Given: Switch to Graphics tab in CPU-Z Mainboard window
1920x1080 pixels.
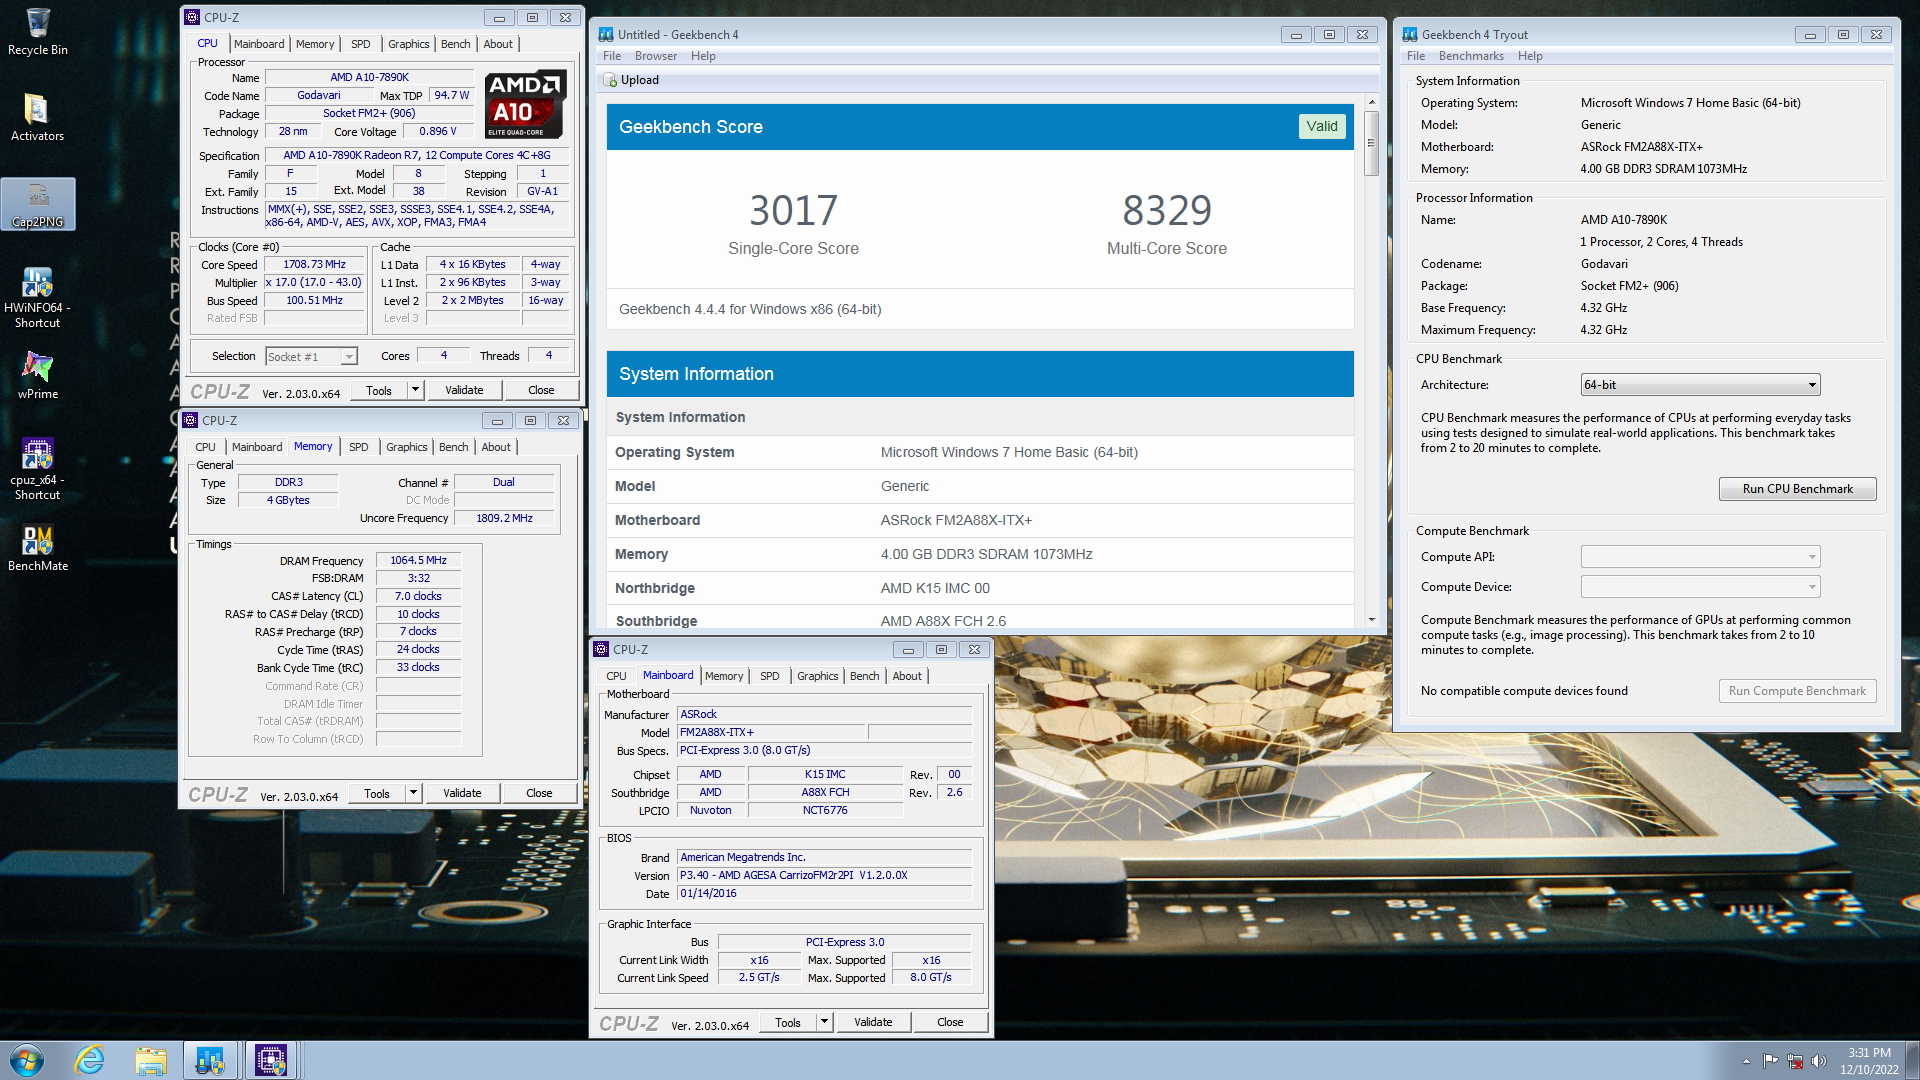Looking at the screenshot, I should click(x=818, y=676).
